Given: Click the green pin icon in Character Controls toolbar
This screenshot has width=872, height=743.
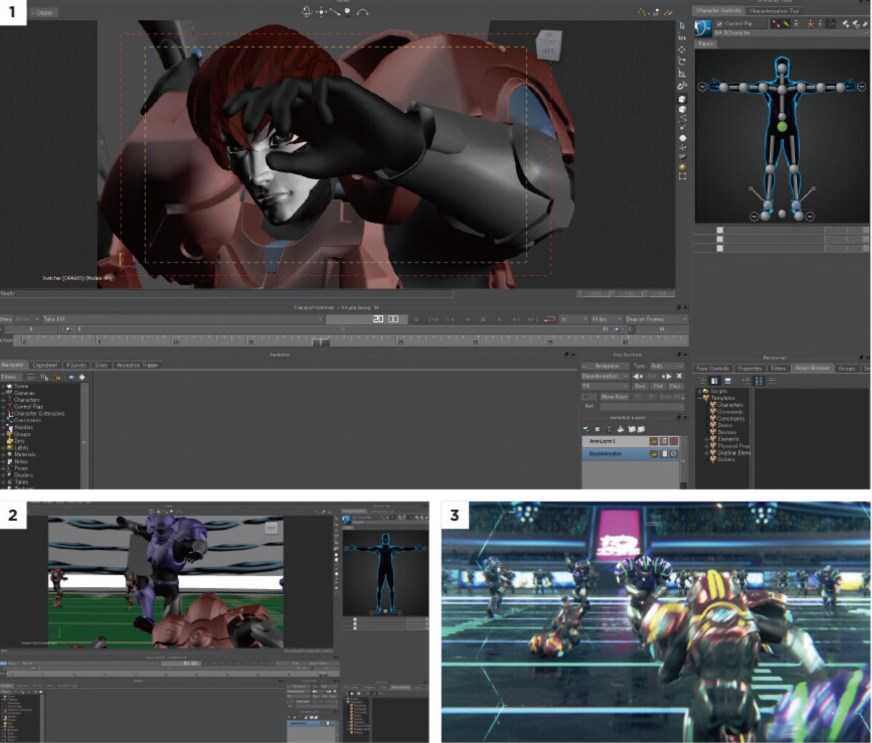Looking at the screenshot, I should pyautogui.click(x=786, y=23).
